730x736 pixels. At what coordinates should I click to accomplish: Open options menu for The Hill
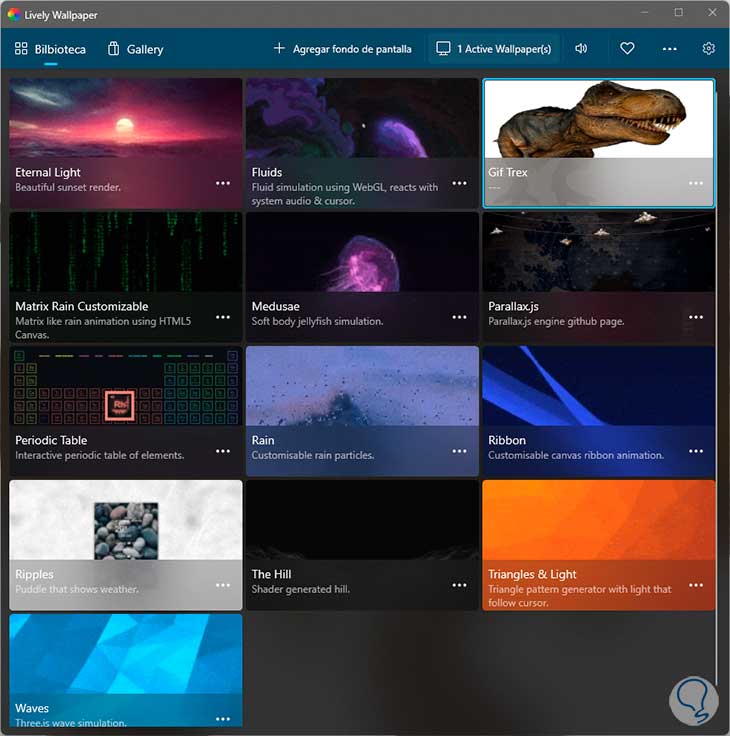tap(459, 585)
